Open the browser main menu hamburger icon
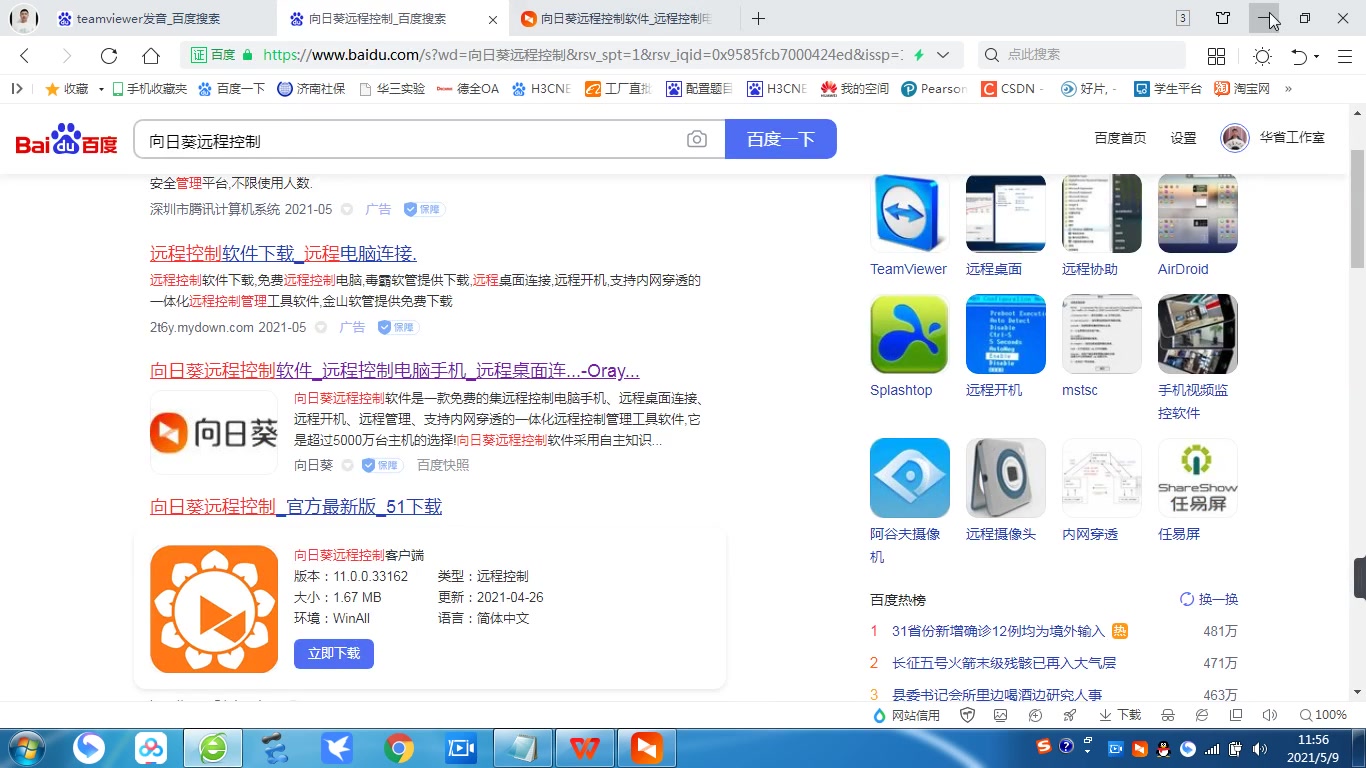 click(1345, 56)
